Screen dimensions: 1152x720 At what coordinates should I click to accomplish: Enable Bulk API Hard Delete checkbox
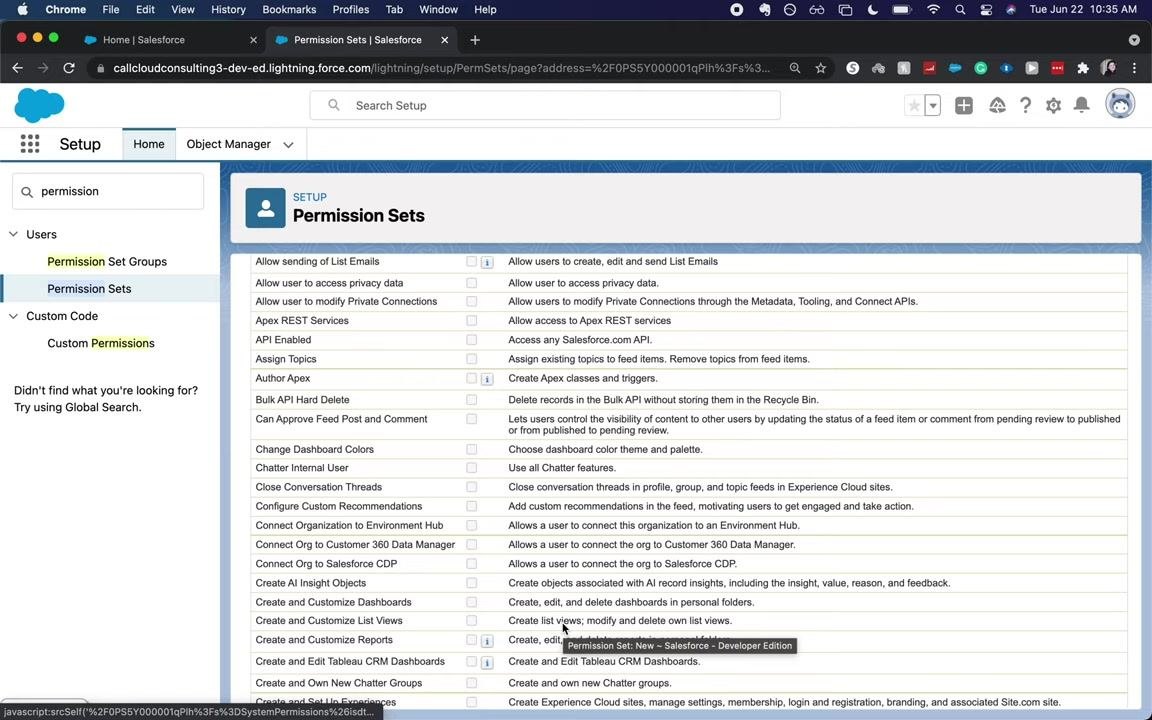point(472,400)
